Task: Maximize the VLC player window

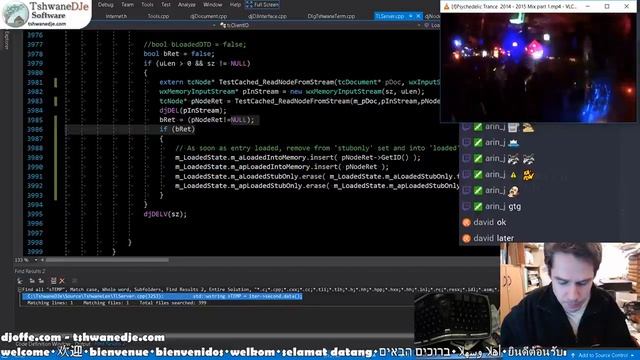Action: [607, 7]
